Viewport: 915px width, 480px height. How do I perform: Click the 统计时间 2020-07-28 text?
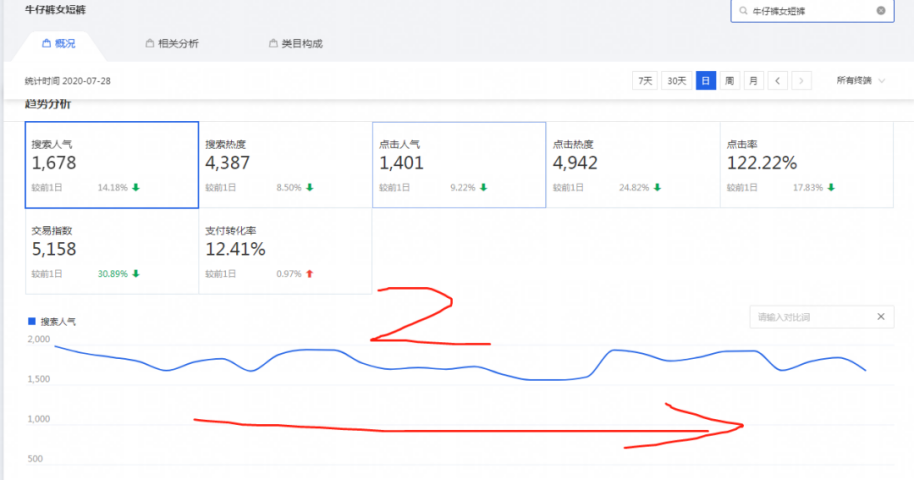pos(68,81)
